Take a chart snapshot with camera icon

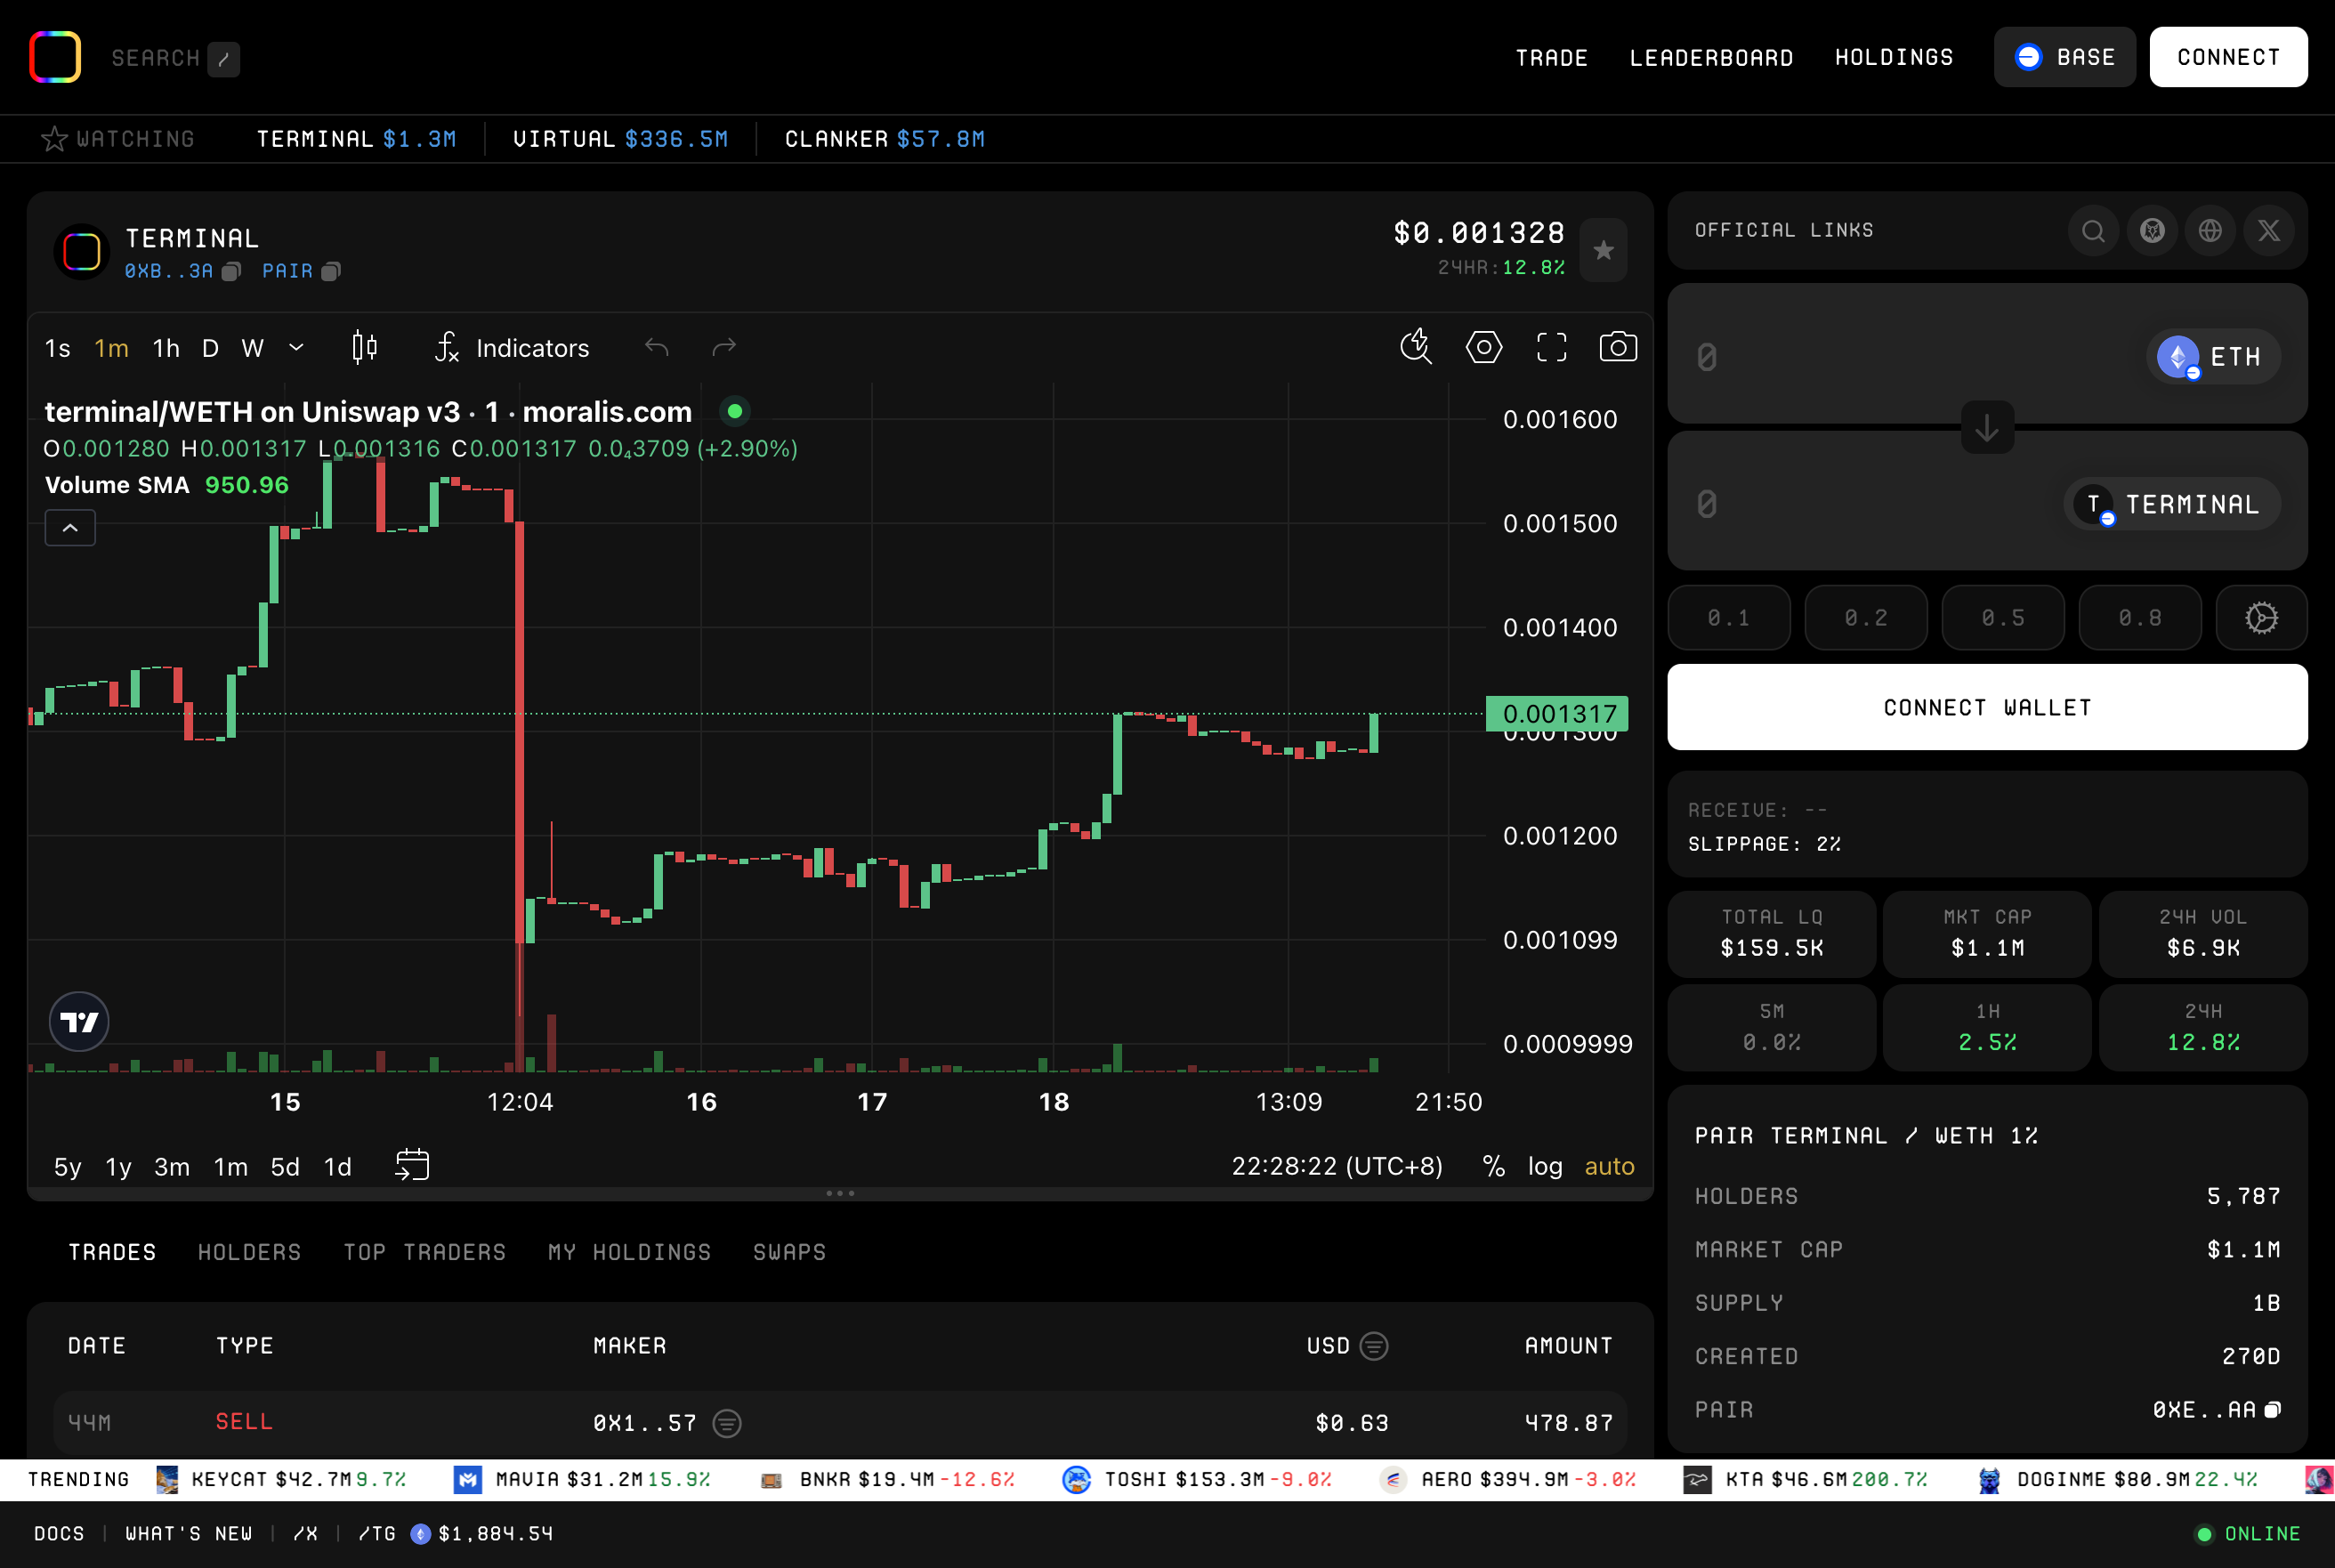tap(1618, 347)
